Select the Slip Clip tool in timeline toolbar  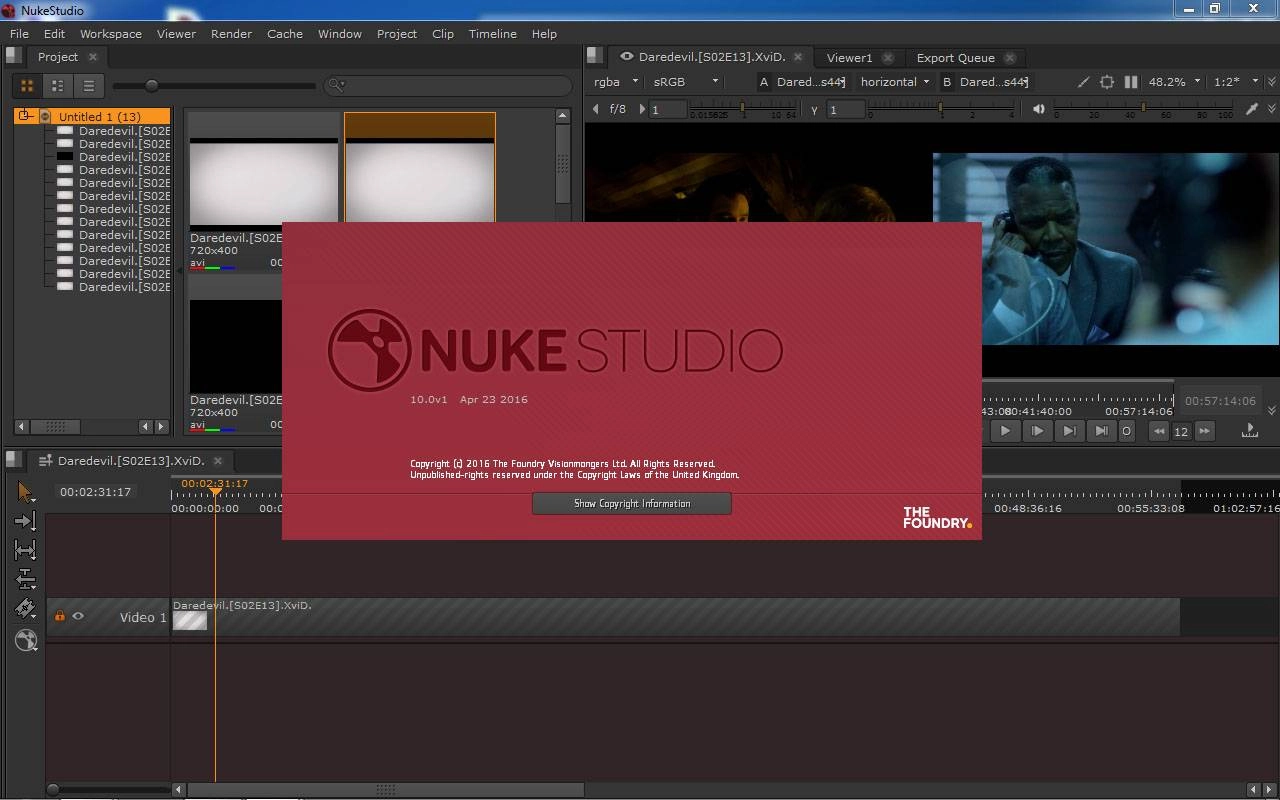coord(25,550)
